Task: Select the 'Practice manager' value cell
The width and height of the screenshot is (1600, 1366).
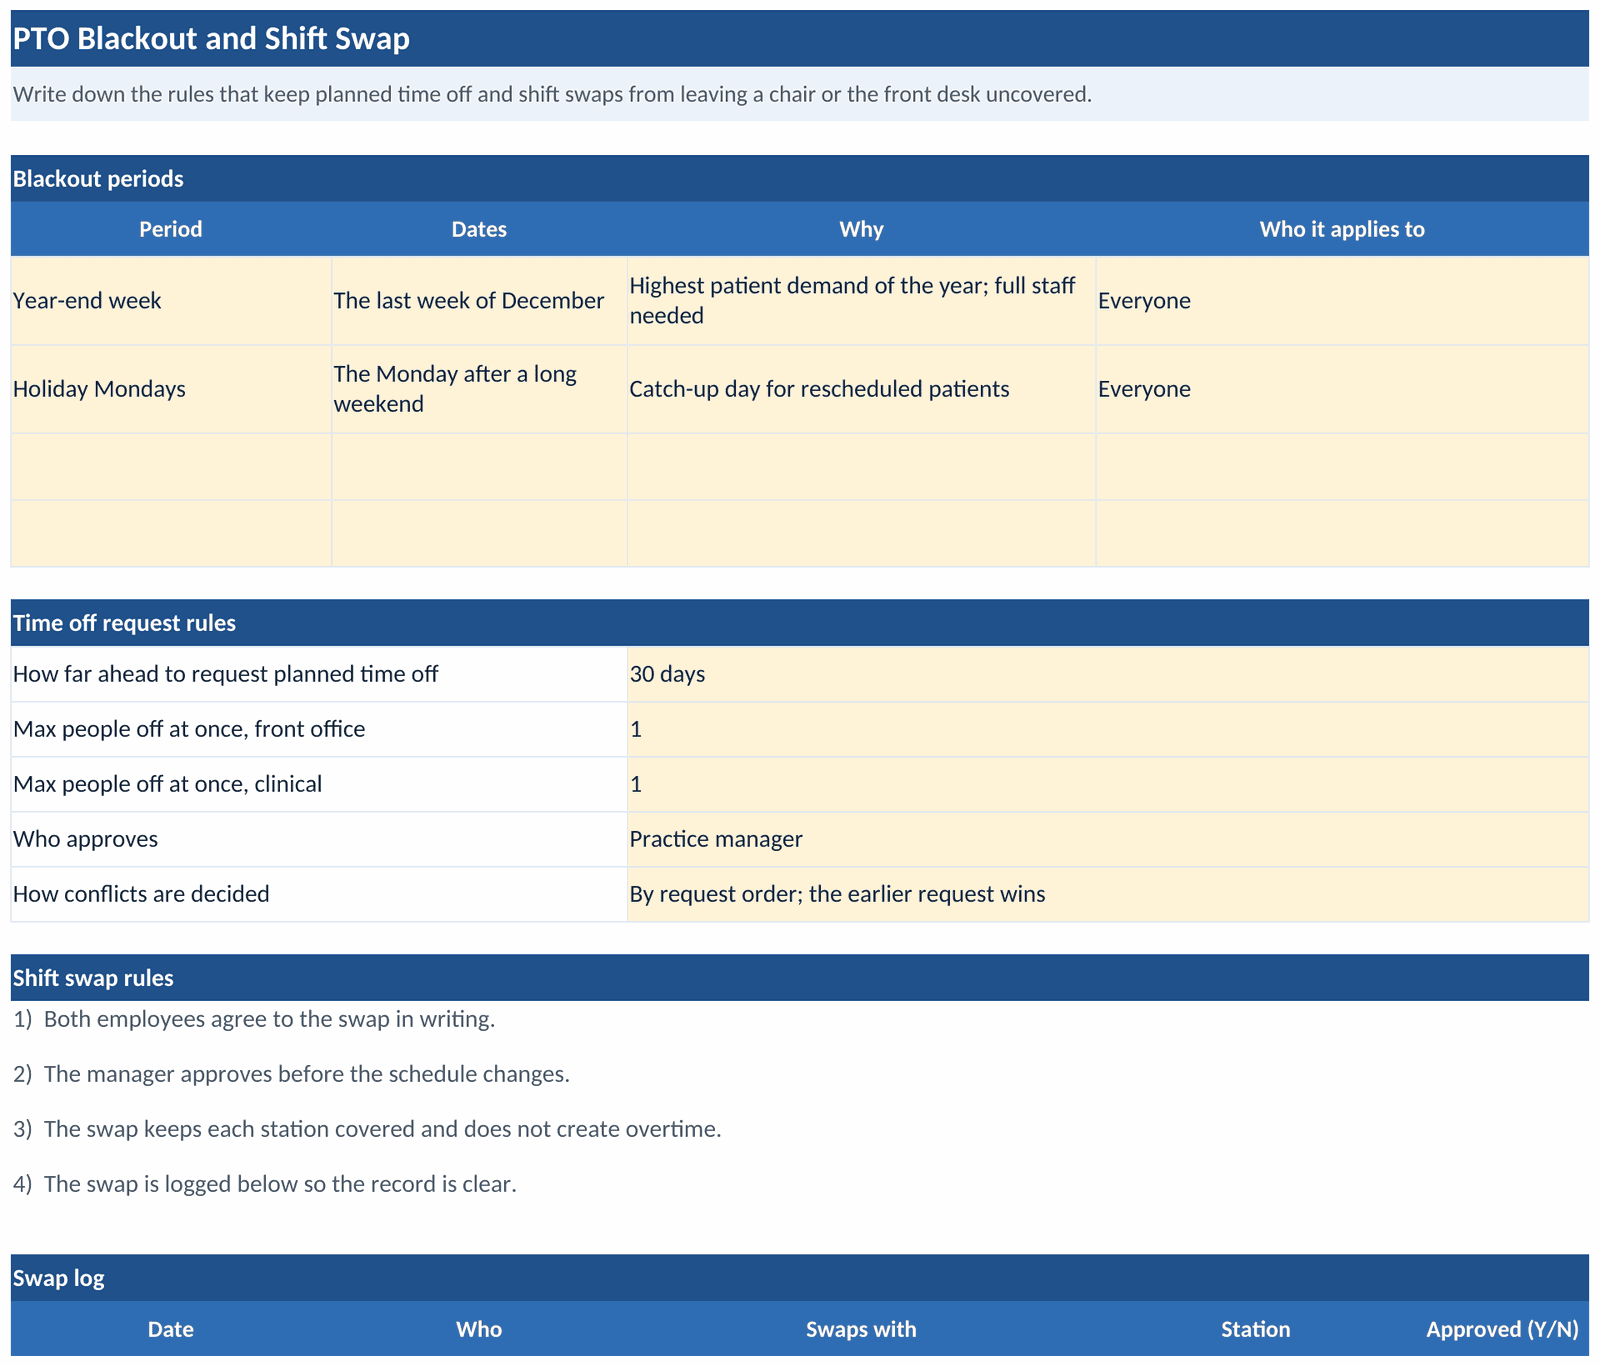Action: pyautogui.click(x=1108, y=839)
